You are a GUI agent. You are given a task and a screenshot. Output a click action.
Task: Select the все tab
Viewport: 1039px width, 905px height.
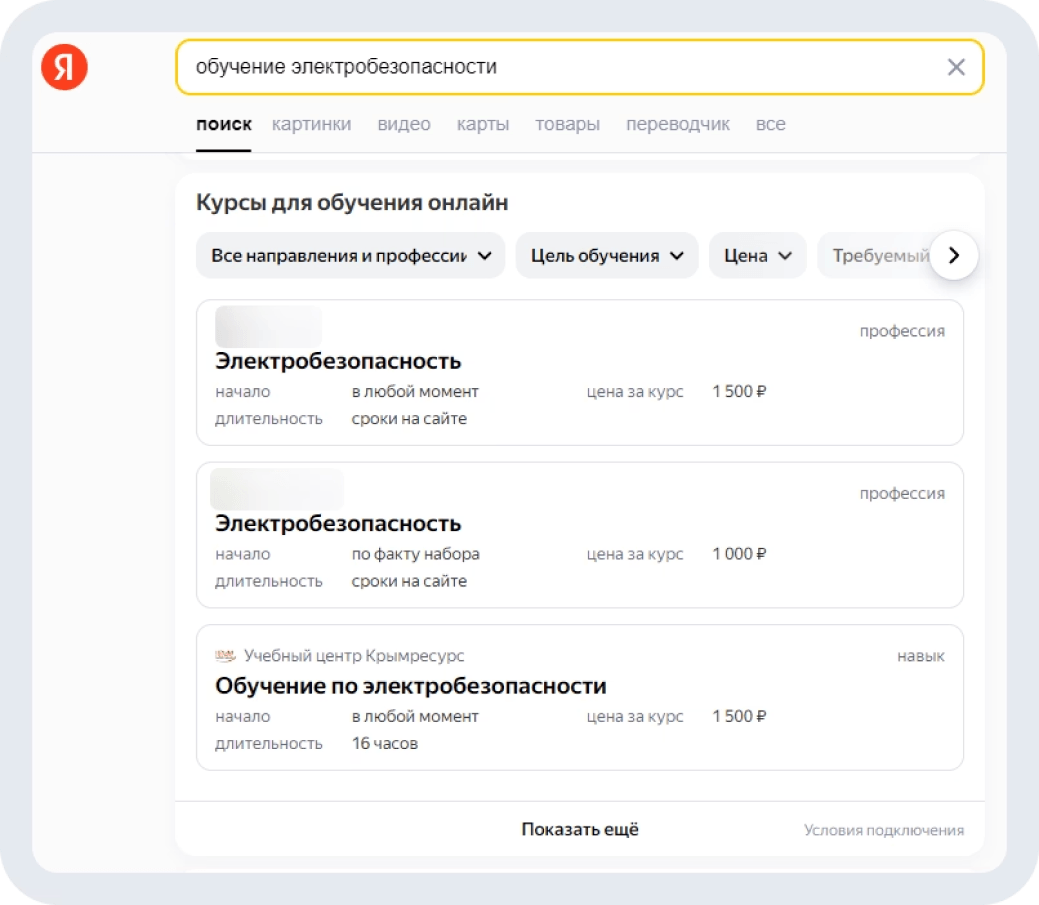tap(770, 124)
